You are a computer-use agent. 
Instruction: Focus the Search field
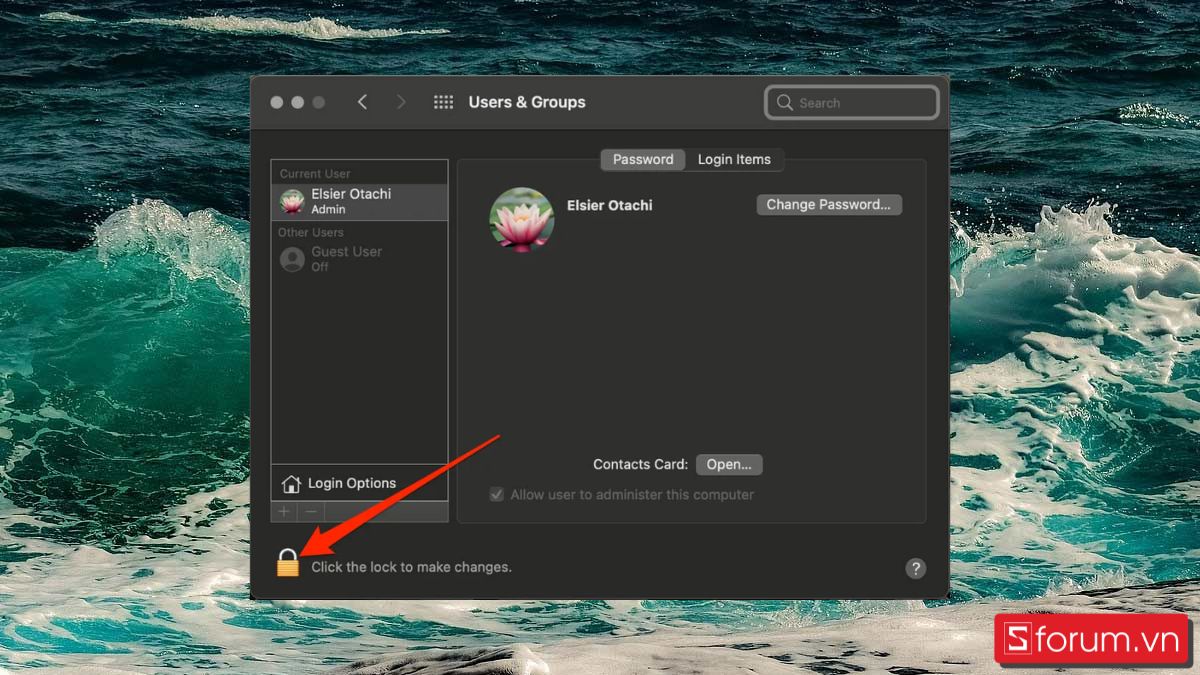tap(852, 102)
